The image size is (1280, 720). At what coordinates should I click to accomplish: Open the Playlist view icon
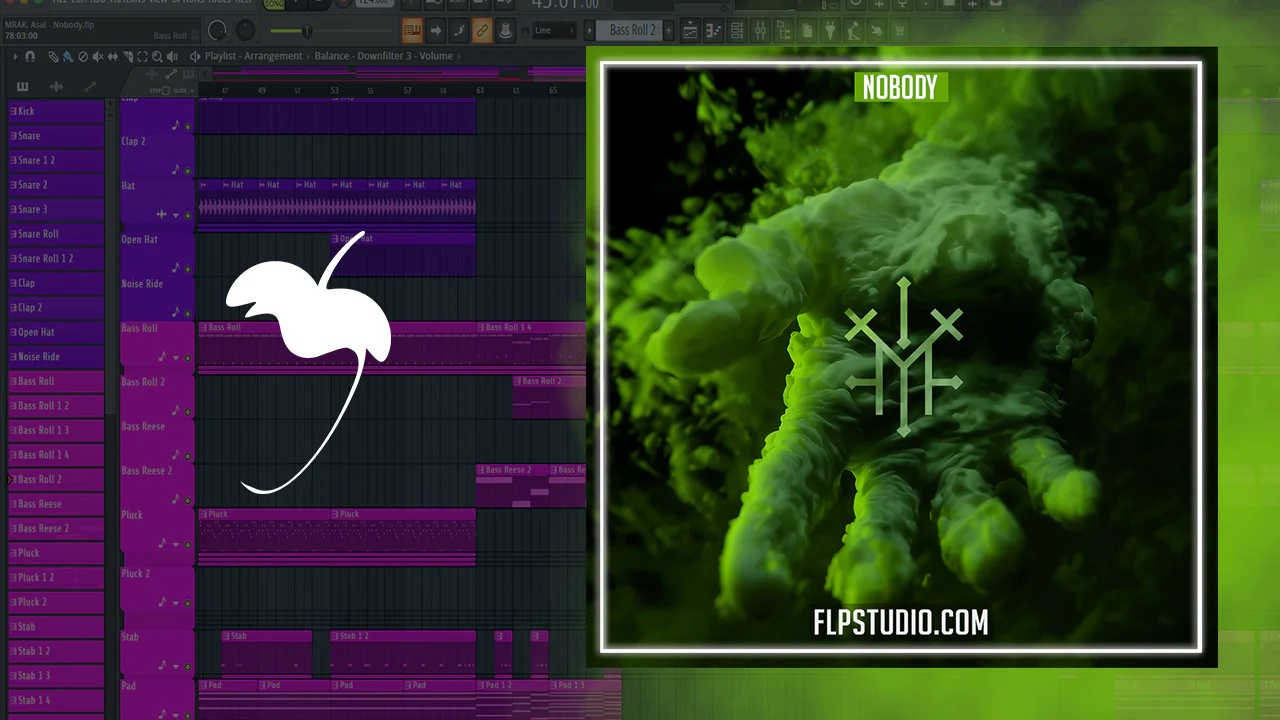[690, 30]
